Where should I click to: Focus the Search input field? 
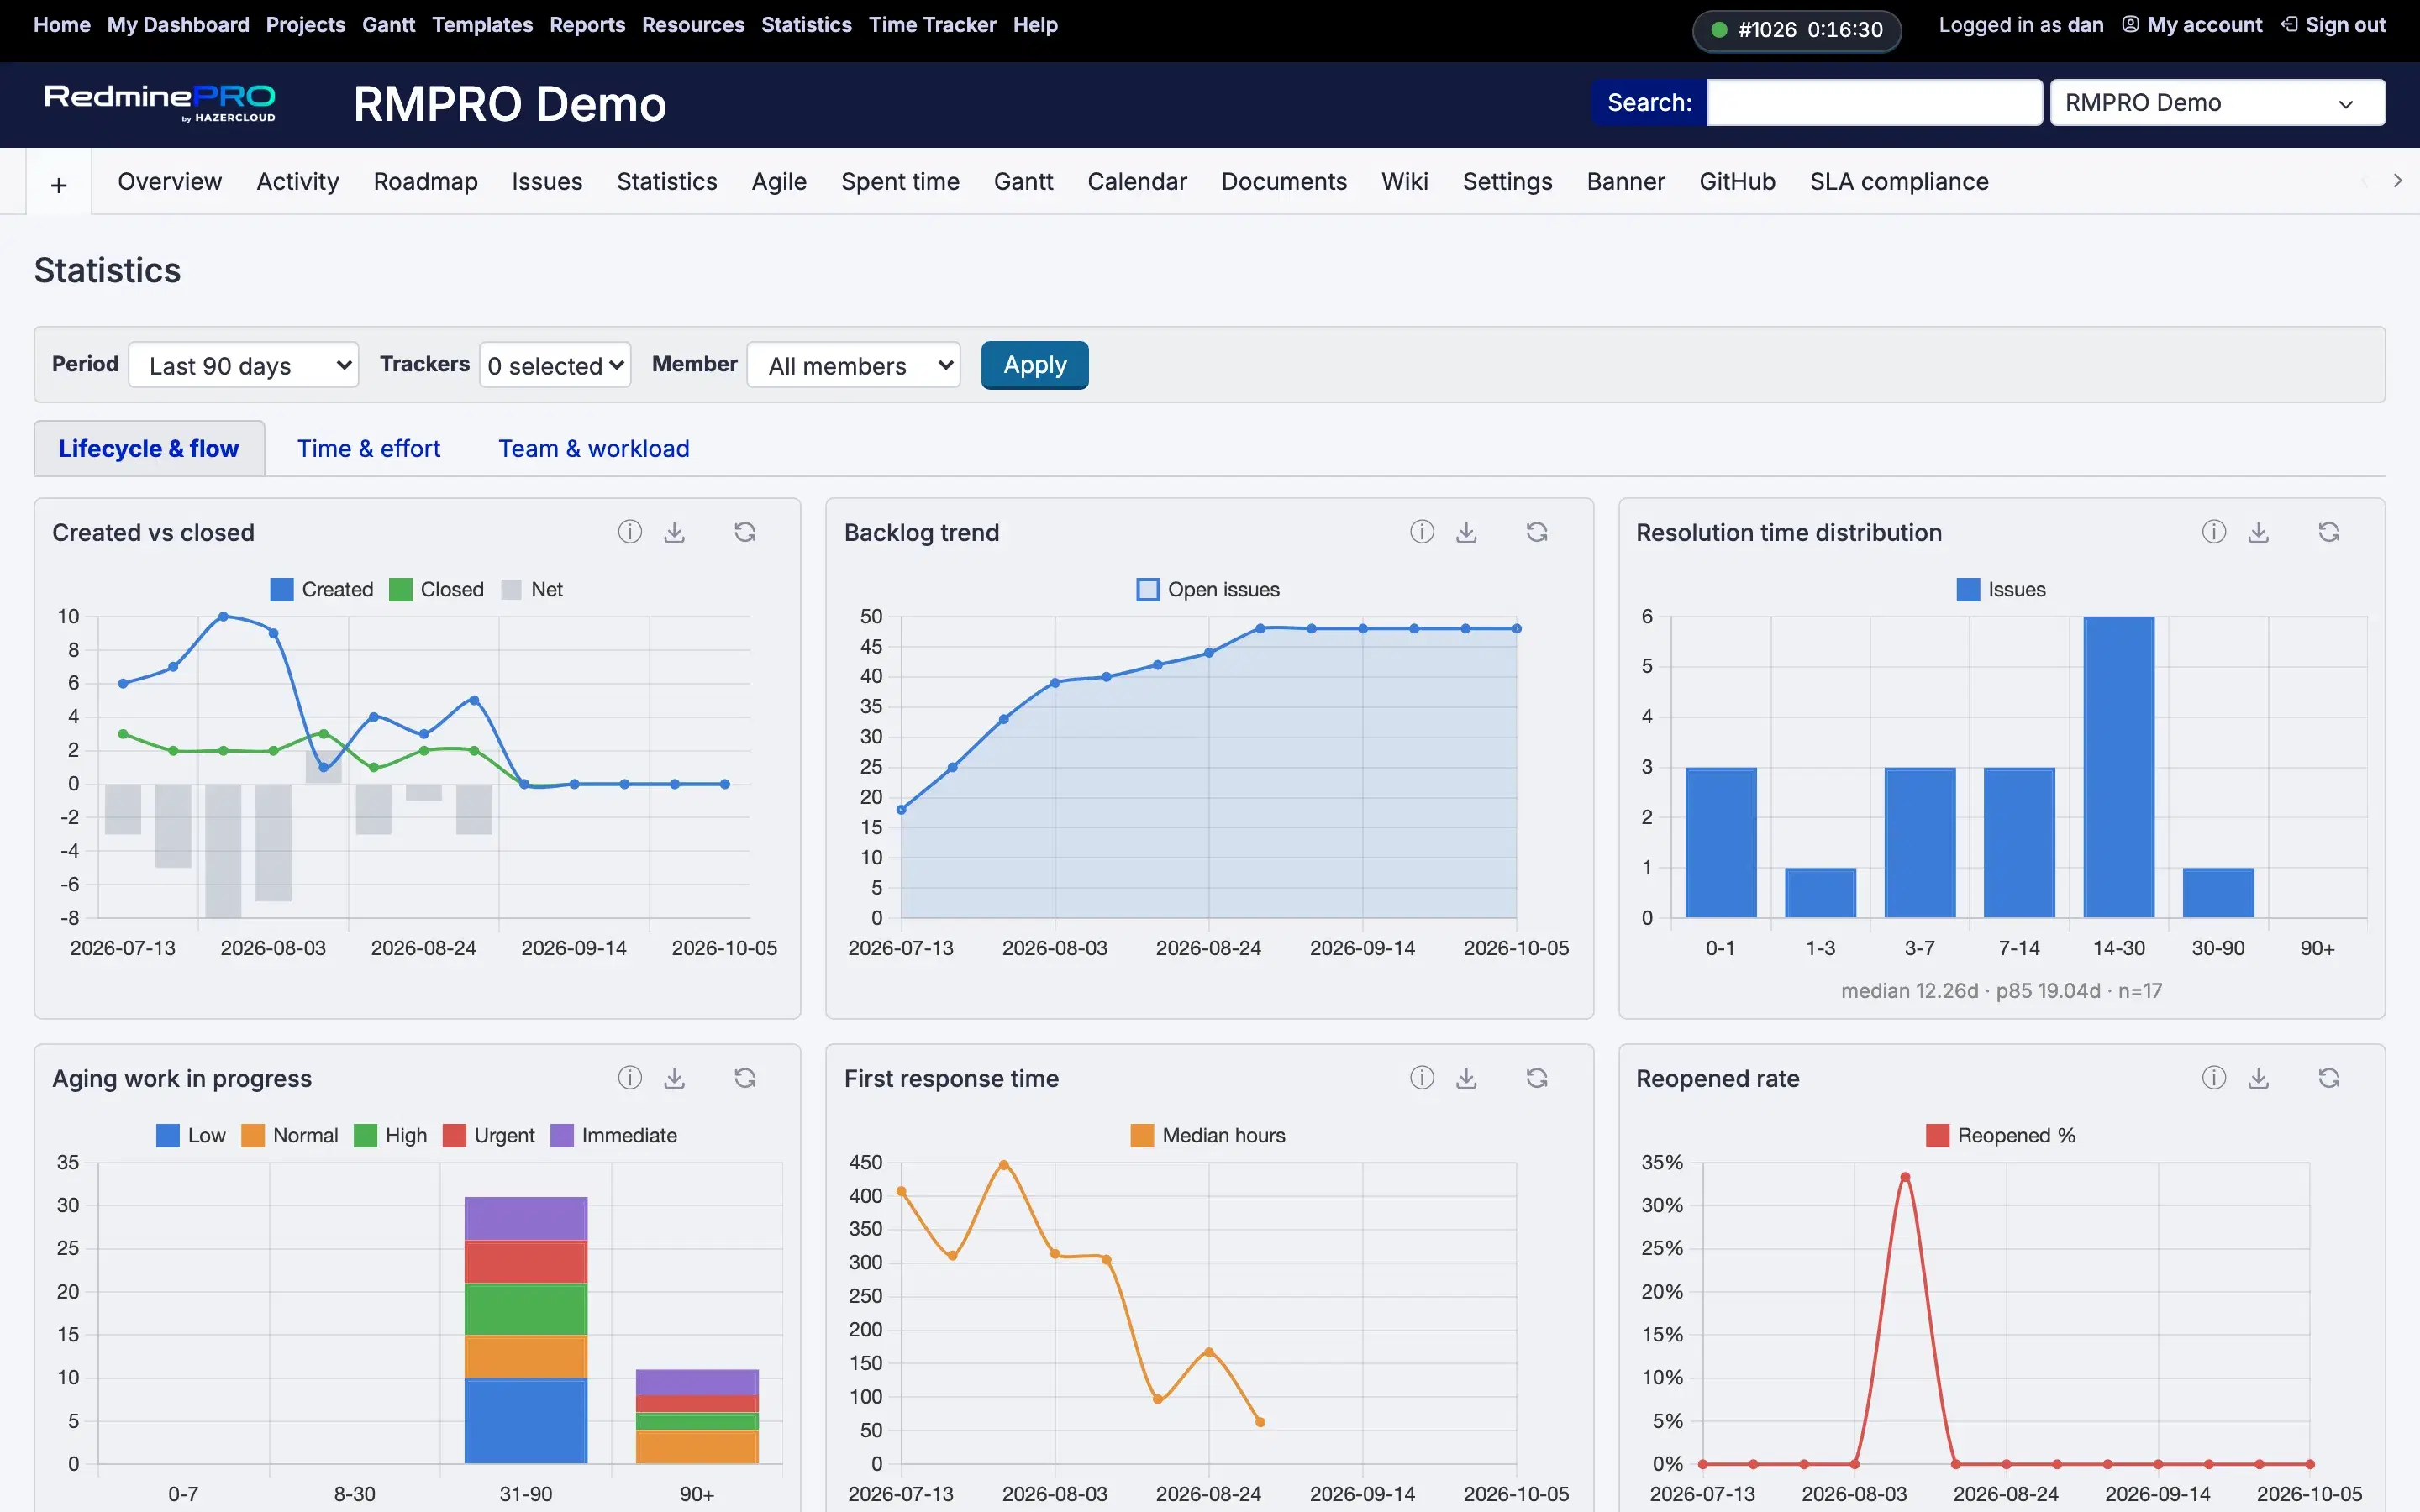tap(1874, 103)
